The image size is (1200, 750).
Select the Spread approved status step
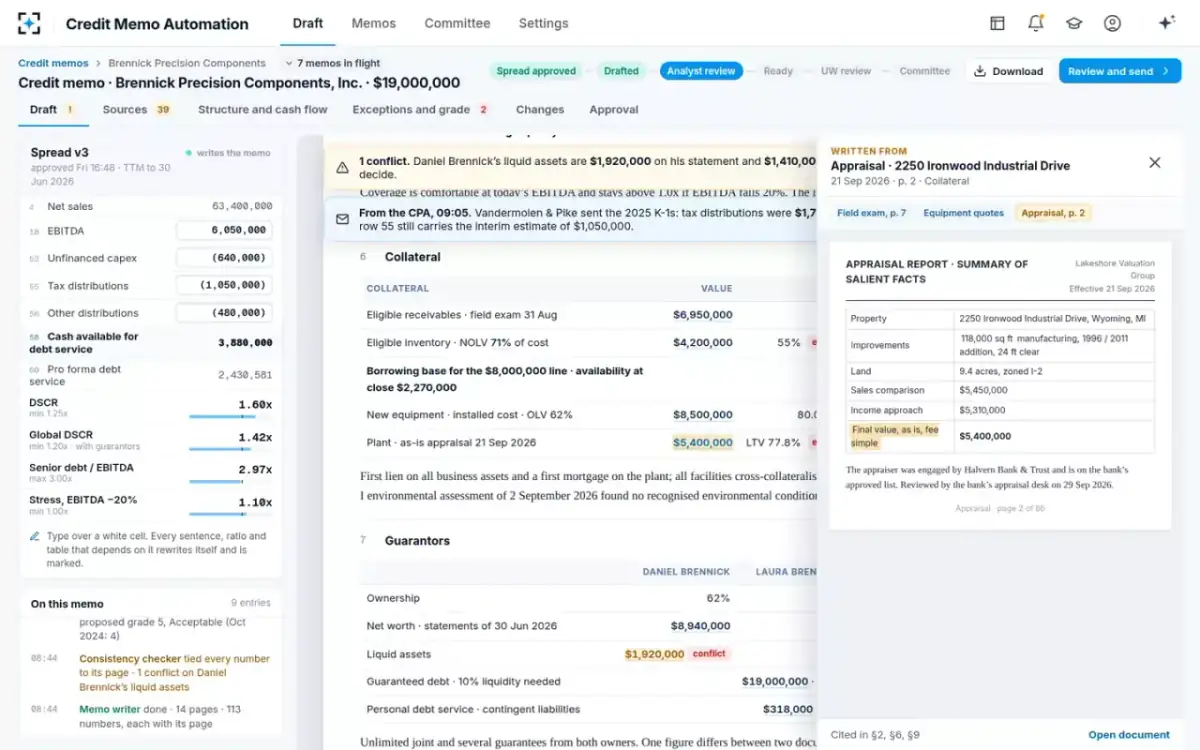point(536,71)
